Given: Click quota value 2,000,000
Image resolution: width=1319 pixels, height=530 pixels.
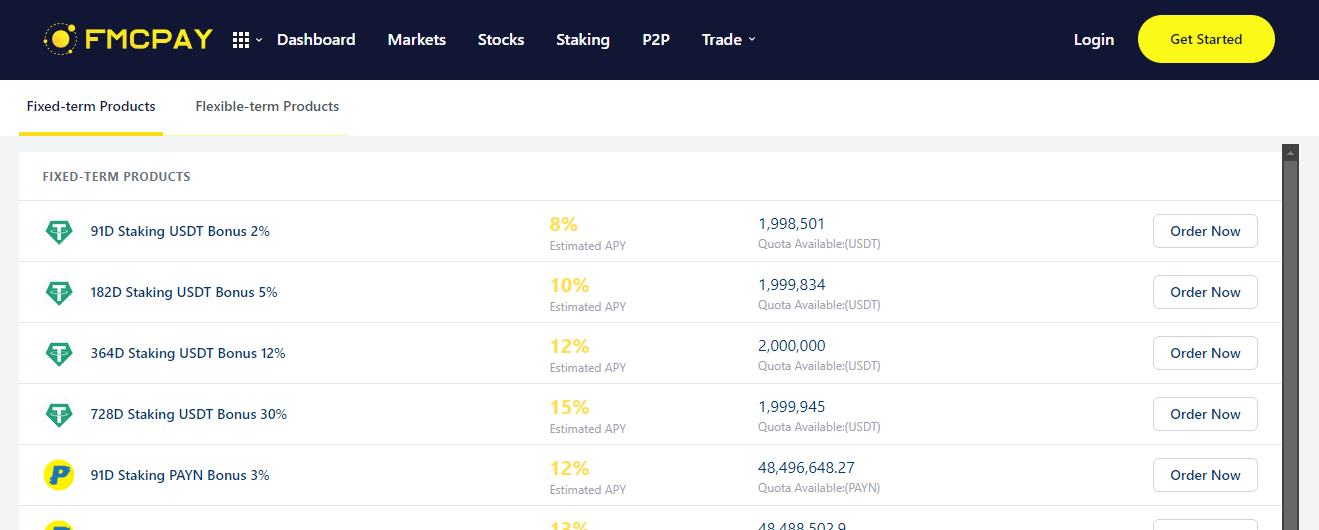Looking at the screenshot, I should click(x=792, y=346).
